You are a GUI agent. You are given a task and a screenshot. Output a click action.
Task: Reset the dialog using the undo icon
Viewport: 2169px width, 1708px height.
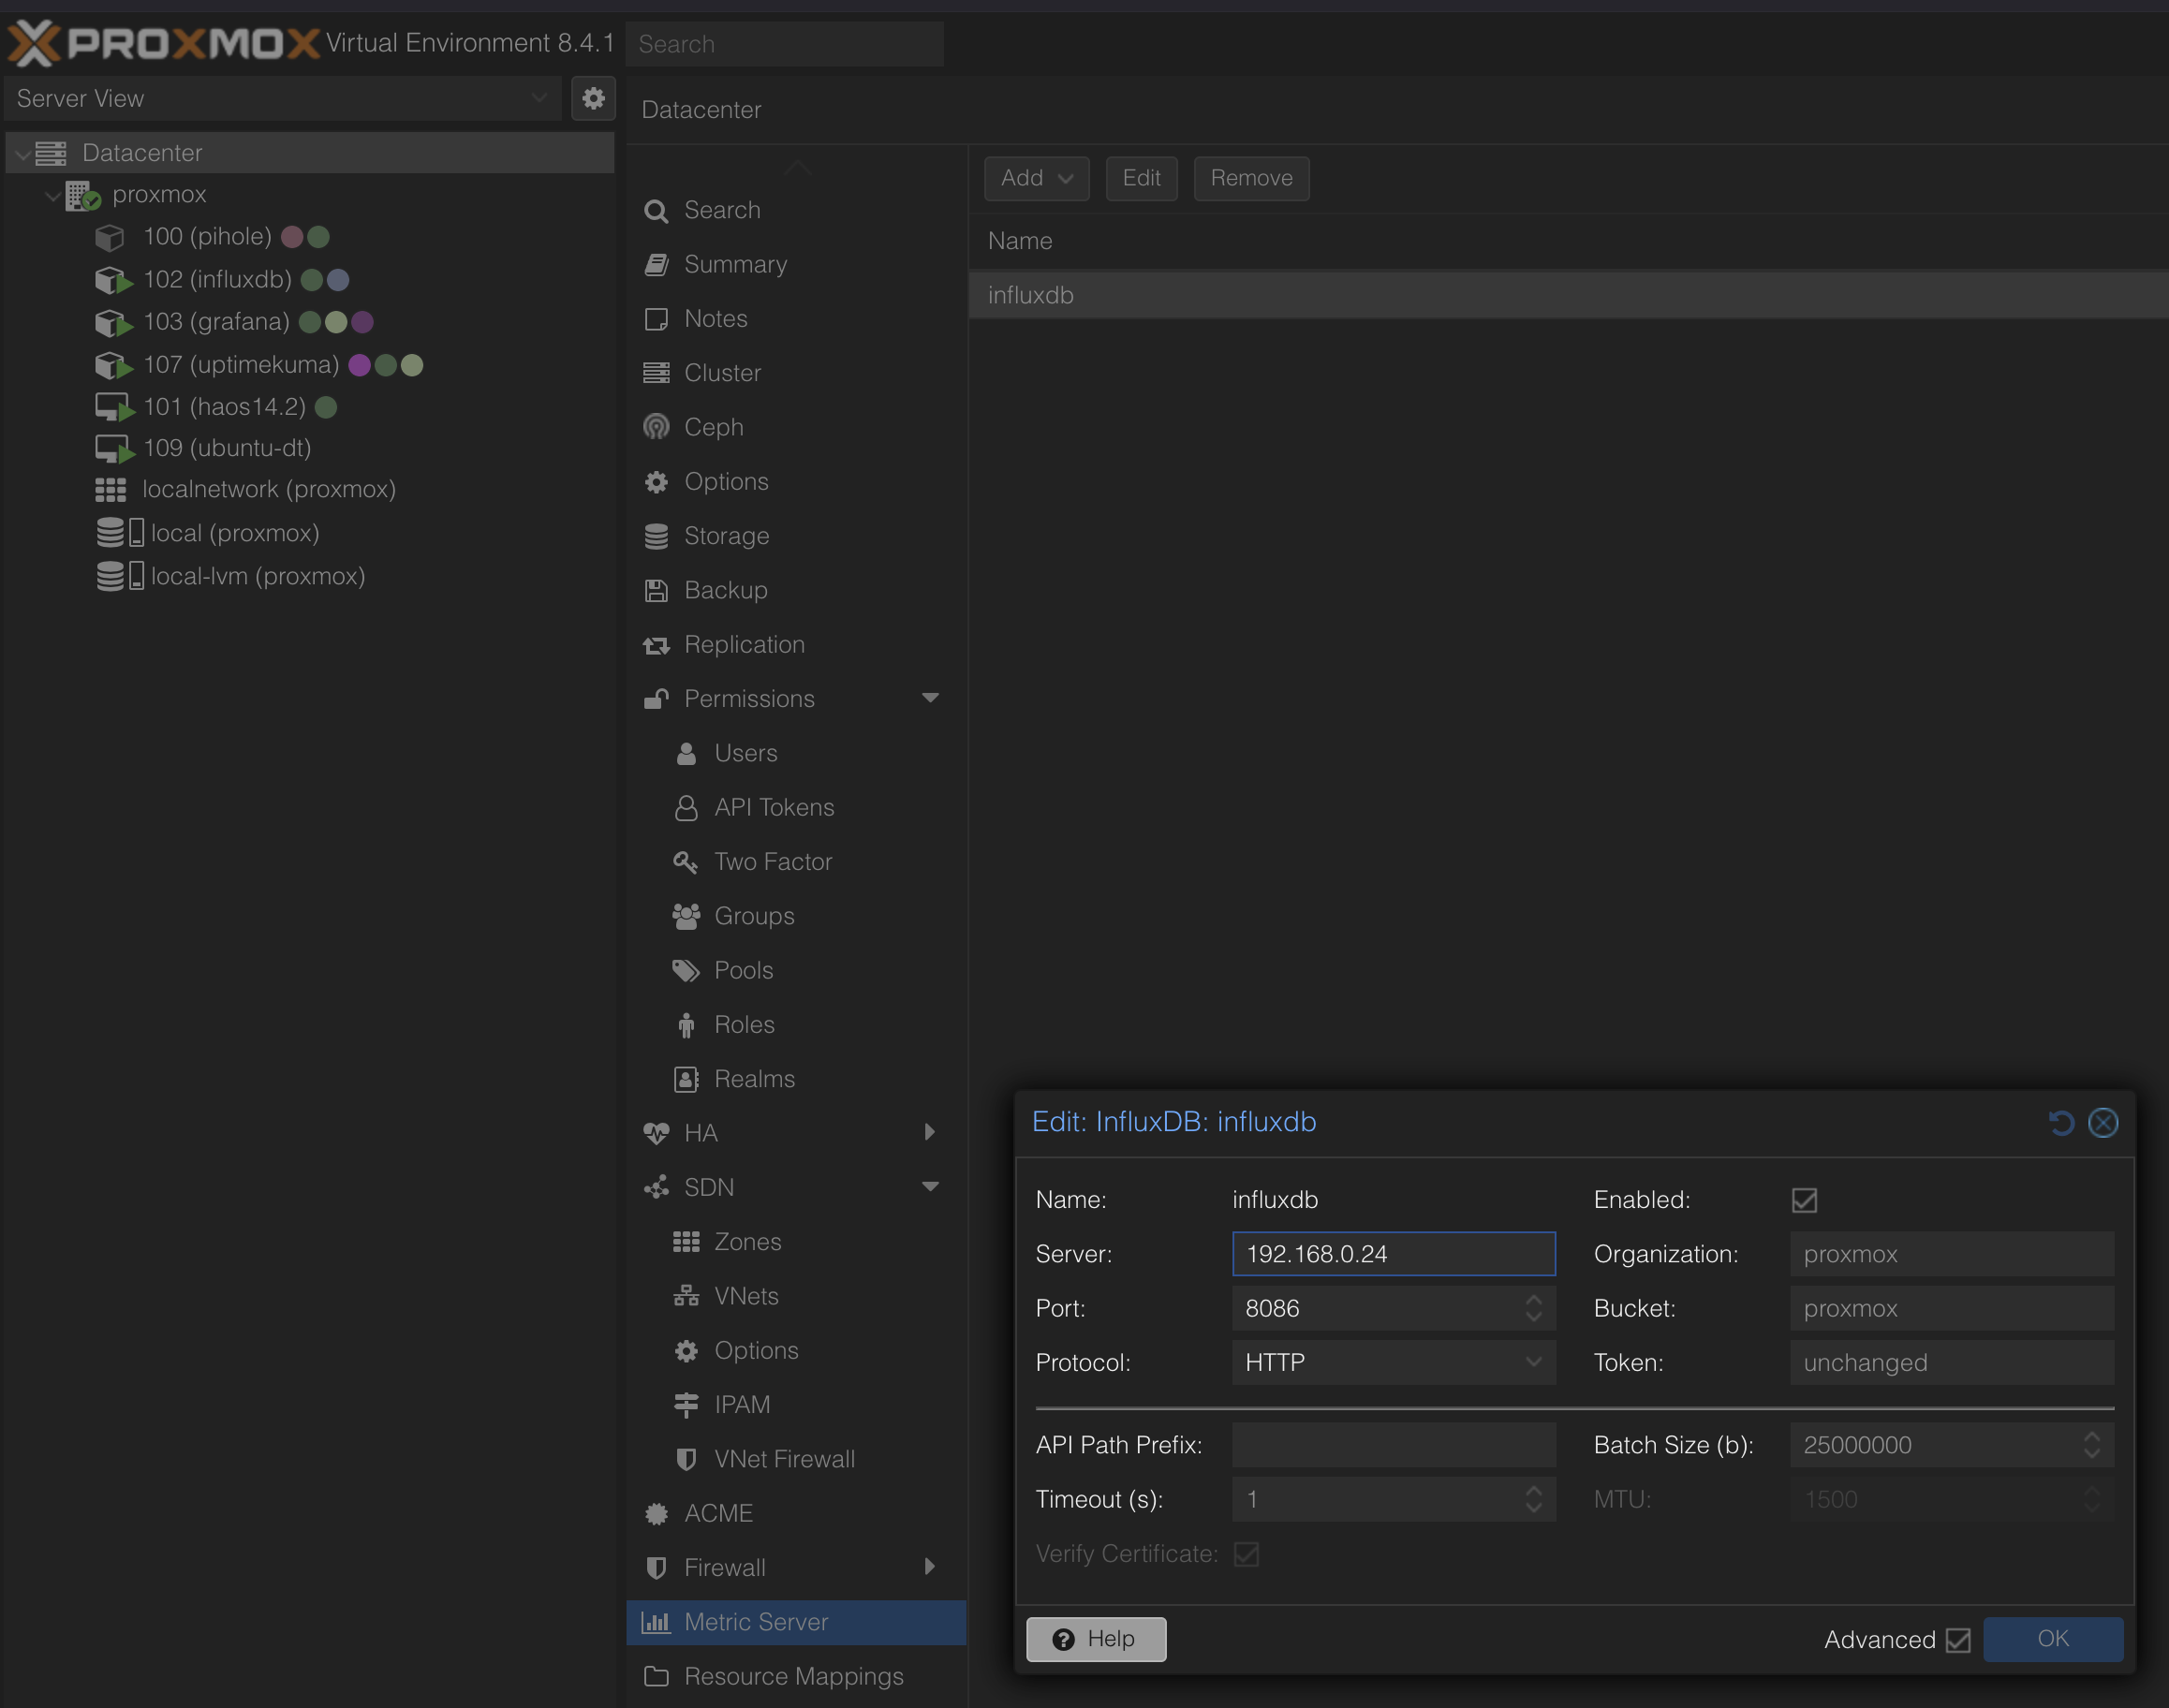click(x=2061, y=1122)
